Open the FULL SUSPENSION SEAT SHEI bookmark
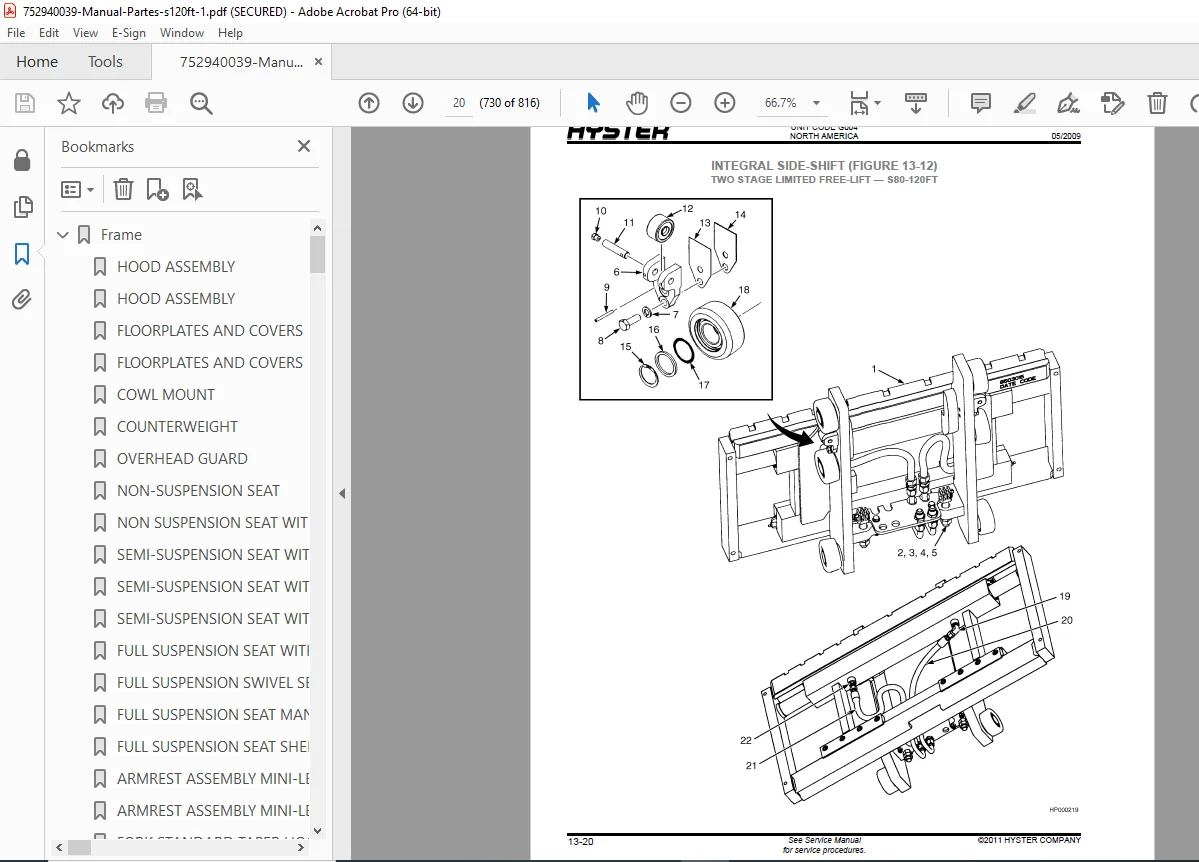The height and width of the screenshot is (862, 1199). pos(213,747)
